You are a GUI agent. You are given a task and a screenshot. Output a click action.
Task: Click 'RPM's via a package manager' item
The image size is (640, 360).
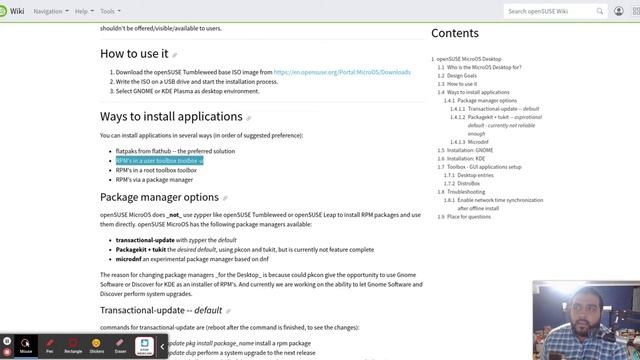click(154, 180)
